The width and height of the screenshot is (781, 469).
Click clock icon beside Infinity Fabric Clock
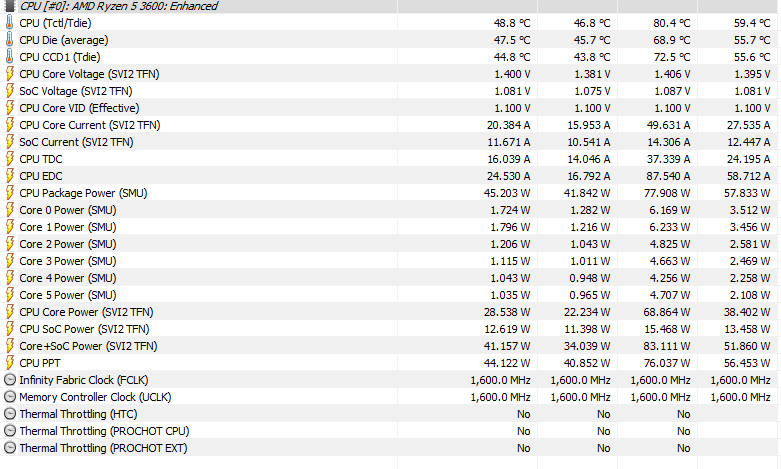click(9, 380)
